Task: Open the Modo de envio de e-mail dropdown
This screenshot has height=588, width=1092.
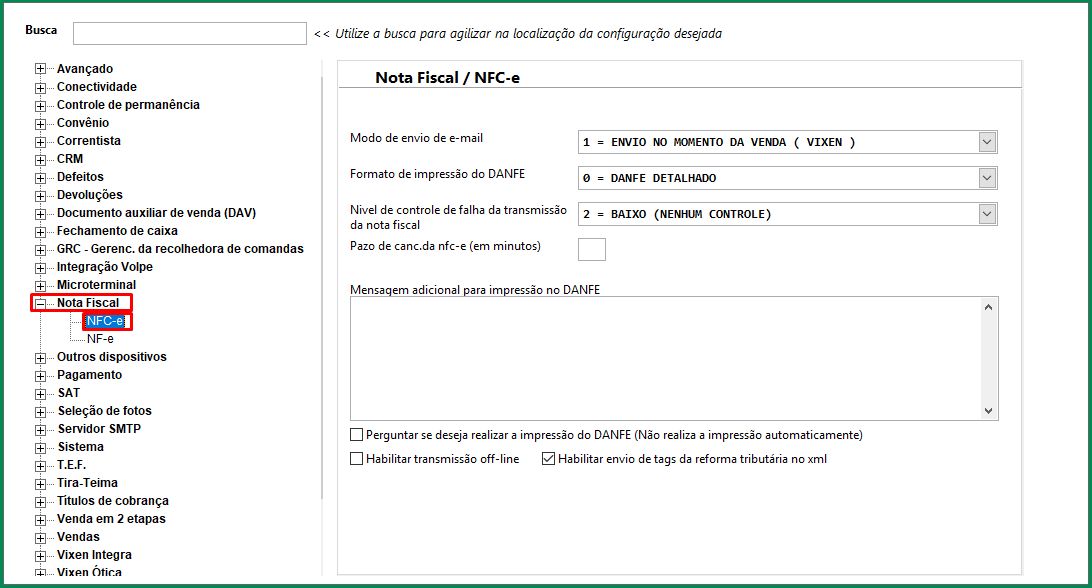Action: [x=987, y=142]
